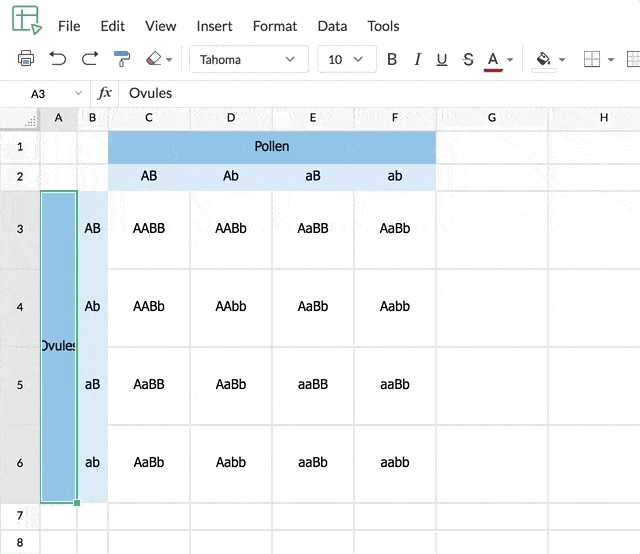The height and width of the screenshot is (554, 640).
Task: Toggle underline formatting
Action: coord(442,59)
